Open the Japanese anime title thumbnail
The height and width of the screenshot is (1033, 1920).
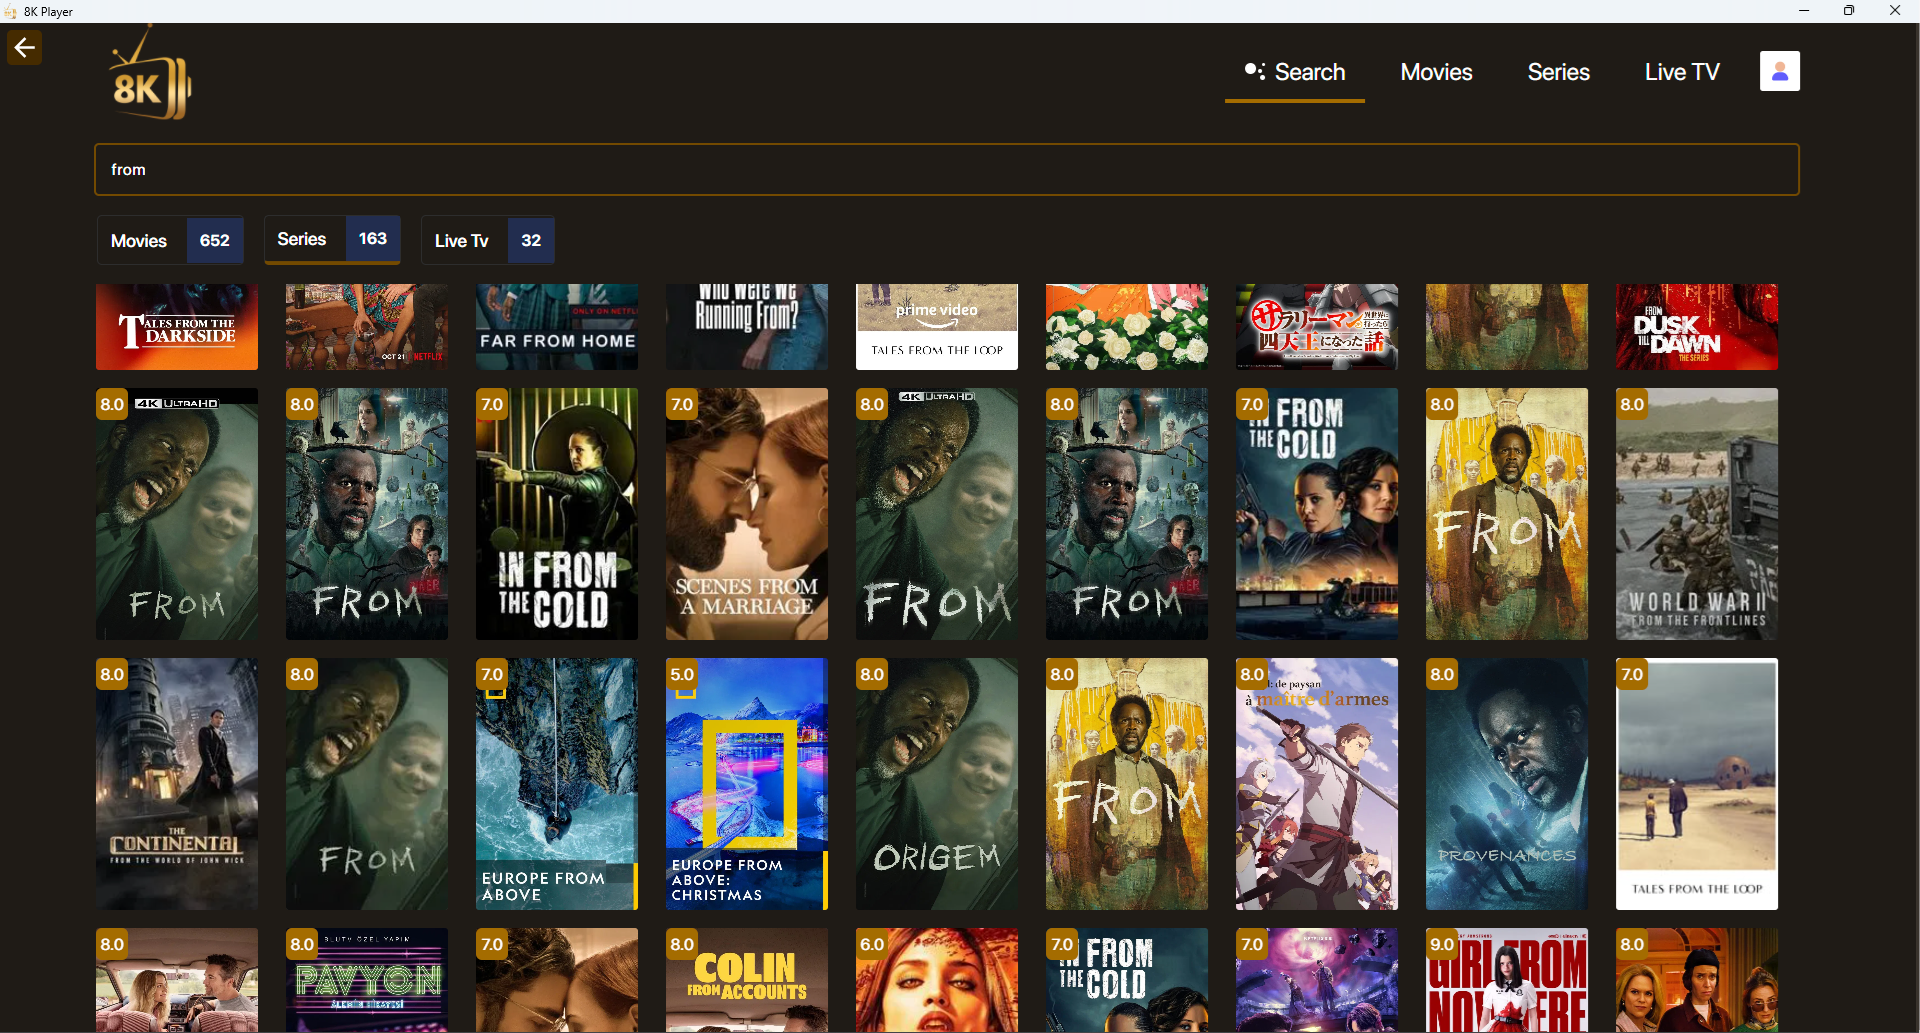click(1317, 327)
